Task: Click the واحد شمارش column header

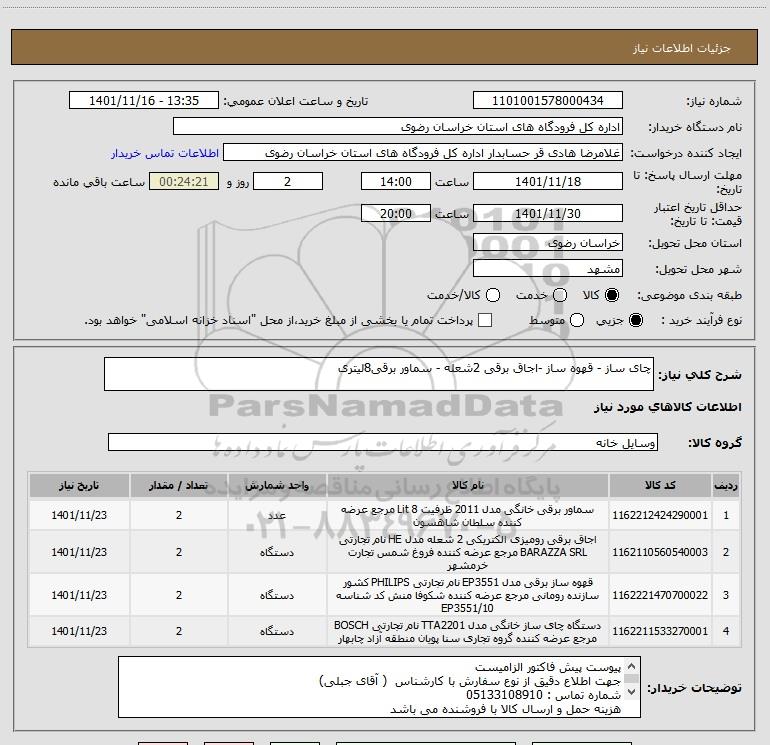Action: 277,485
